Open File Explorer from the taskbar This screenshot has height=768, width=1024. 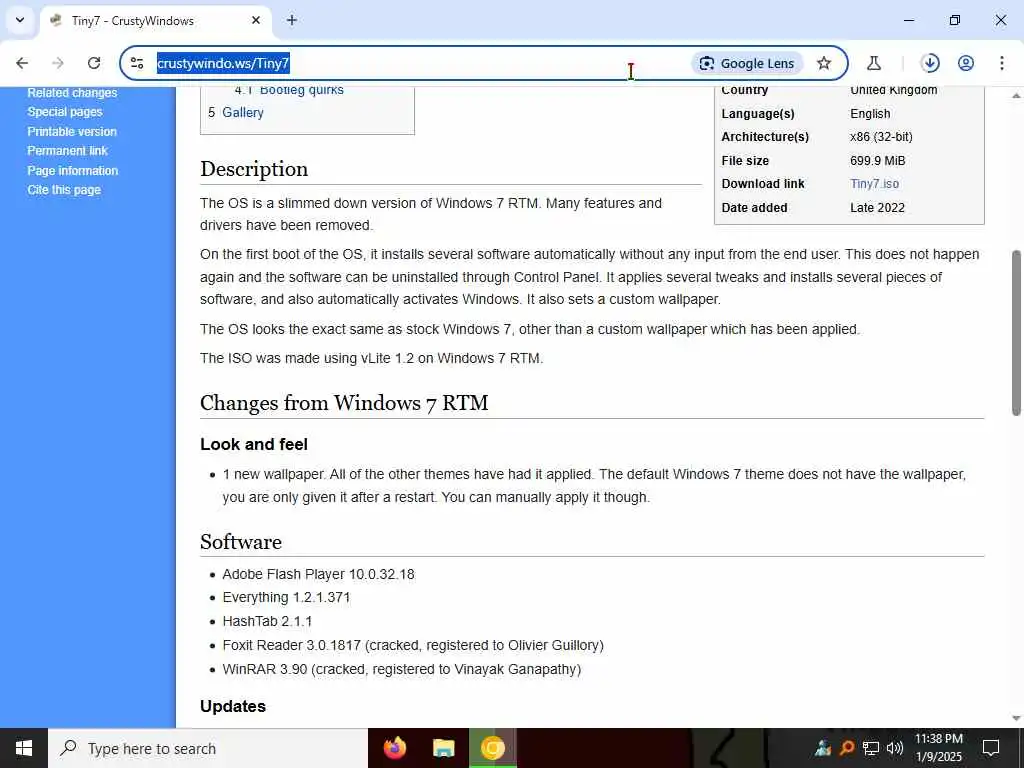coord(443,748)
